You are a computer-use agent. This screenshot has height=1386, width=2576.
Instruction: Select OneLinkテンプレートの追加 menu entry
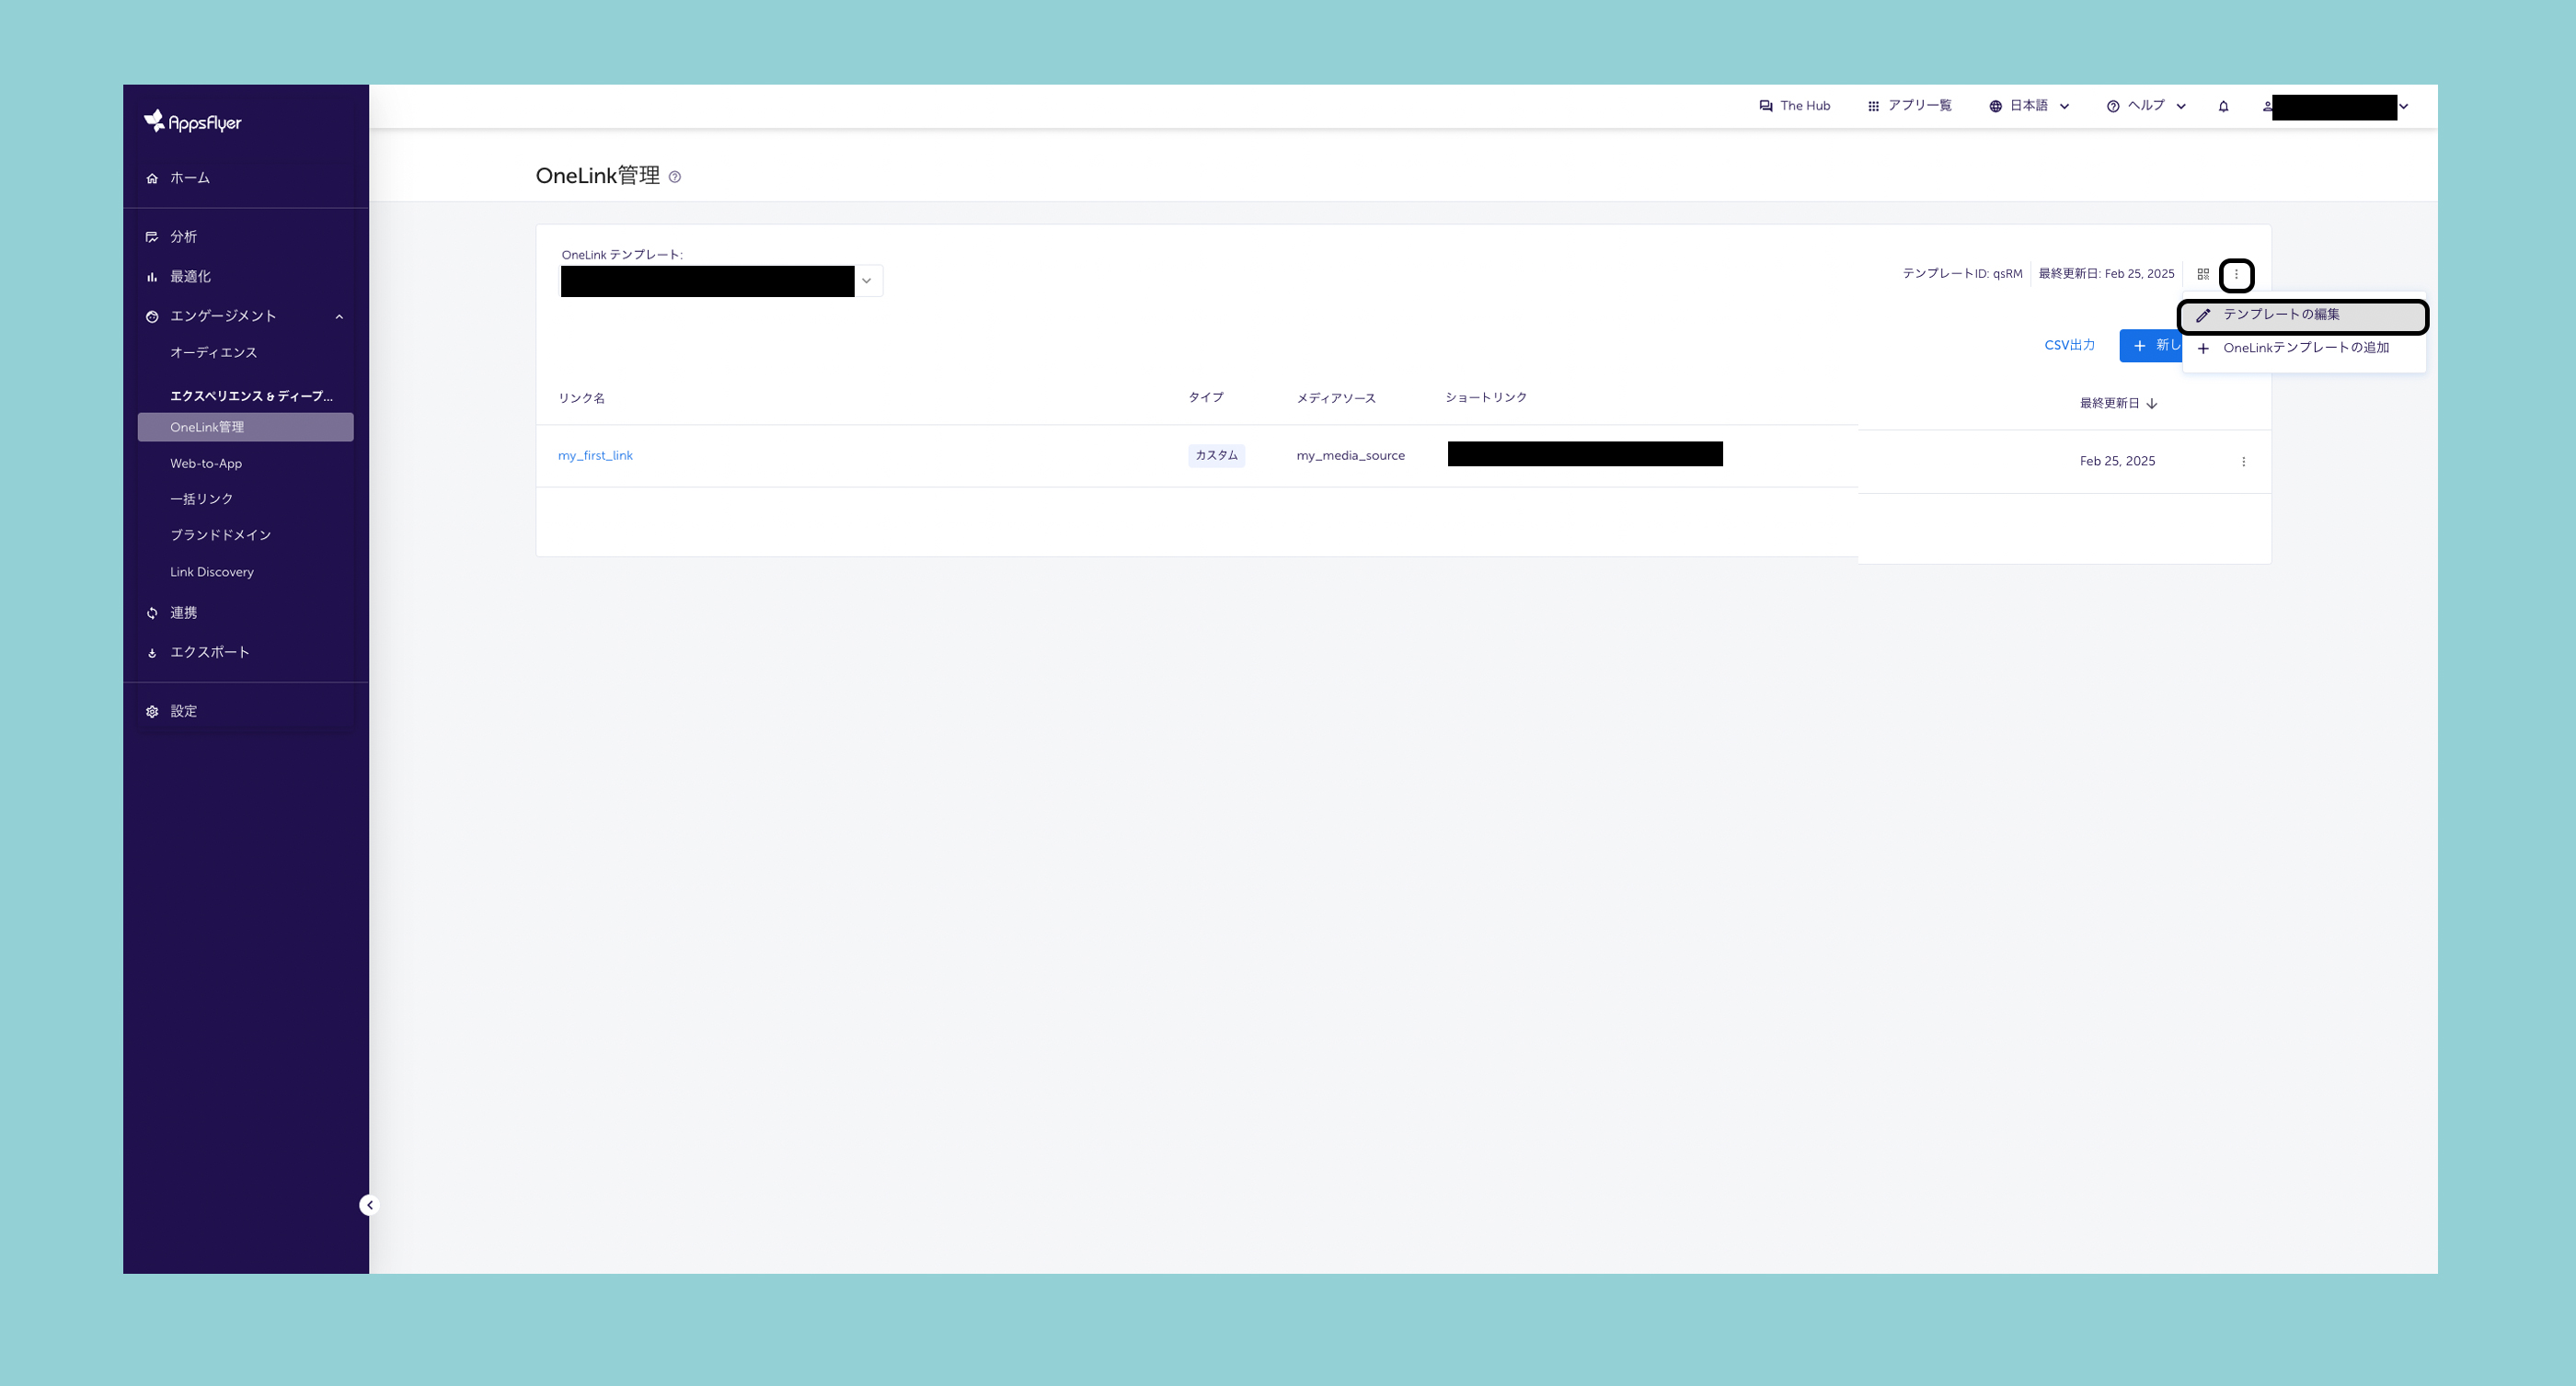[x=2305, y=348]
